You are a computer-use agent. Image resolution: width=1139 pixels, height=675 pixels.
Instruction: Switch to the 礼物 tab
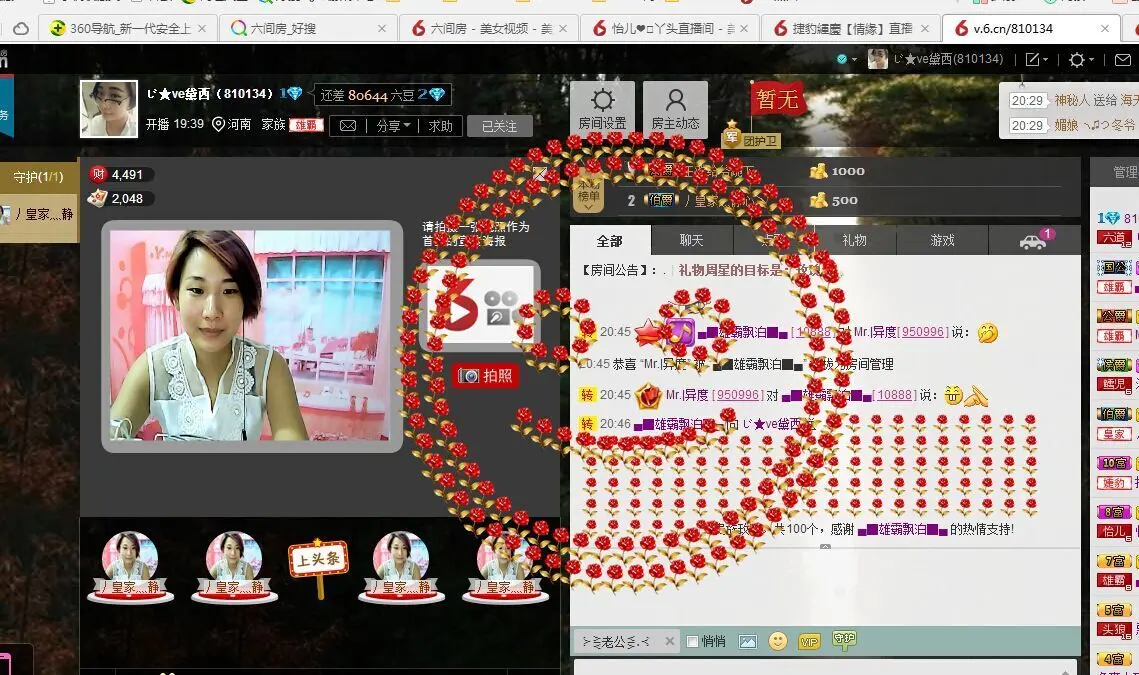[x=854, y=240]
